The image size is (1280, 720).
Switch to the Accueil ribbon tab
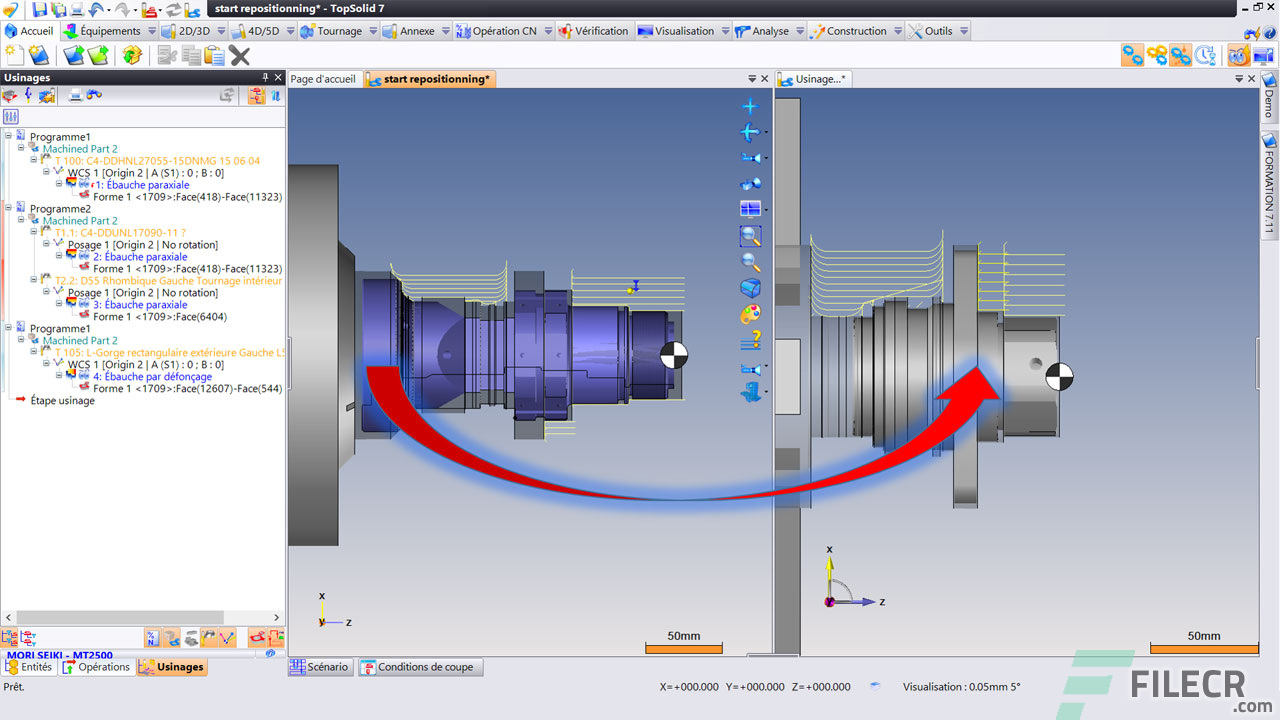tap(30, 31)
